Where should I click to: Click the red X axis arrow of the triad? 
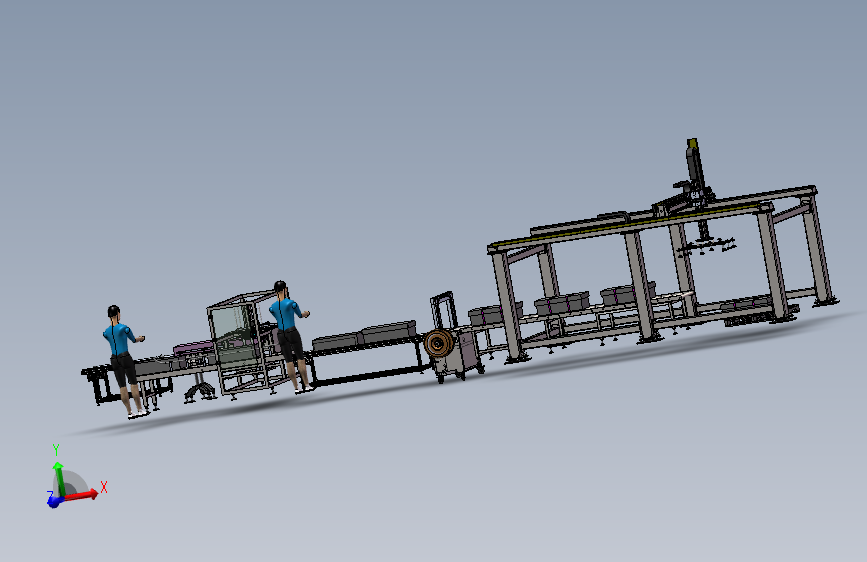coord(82,495)
